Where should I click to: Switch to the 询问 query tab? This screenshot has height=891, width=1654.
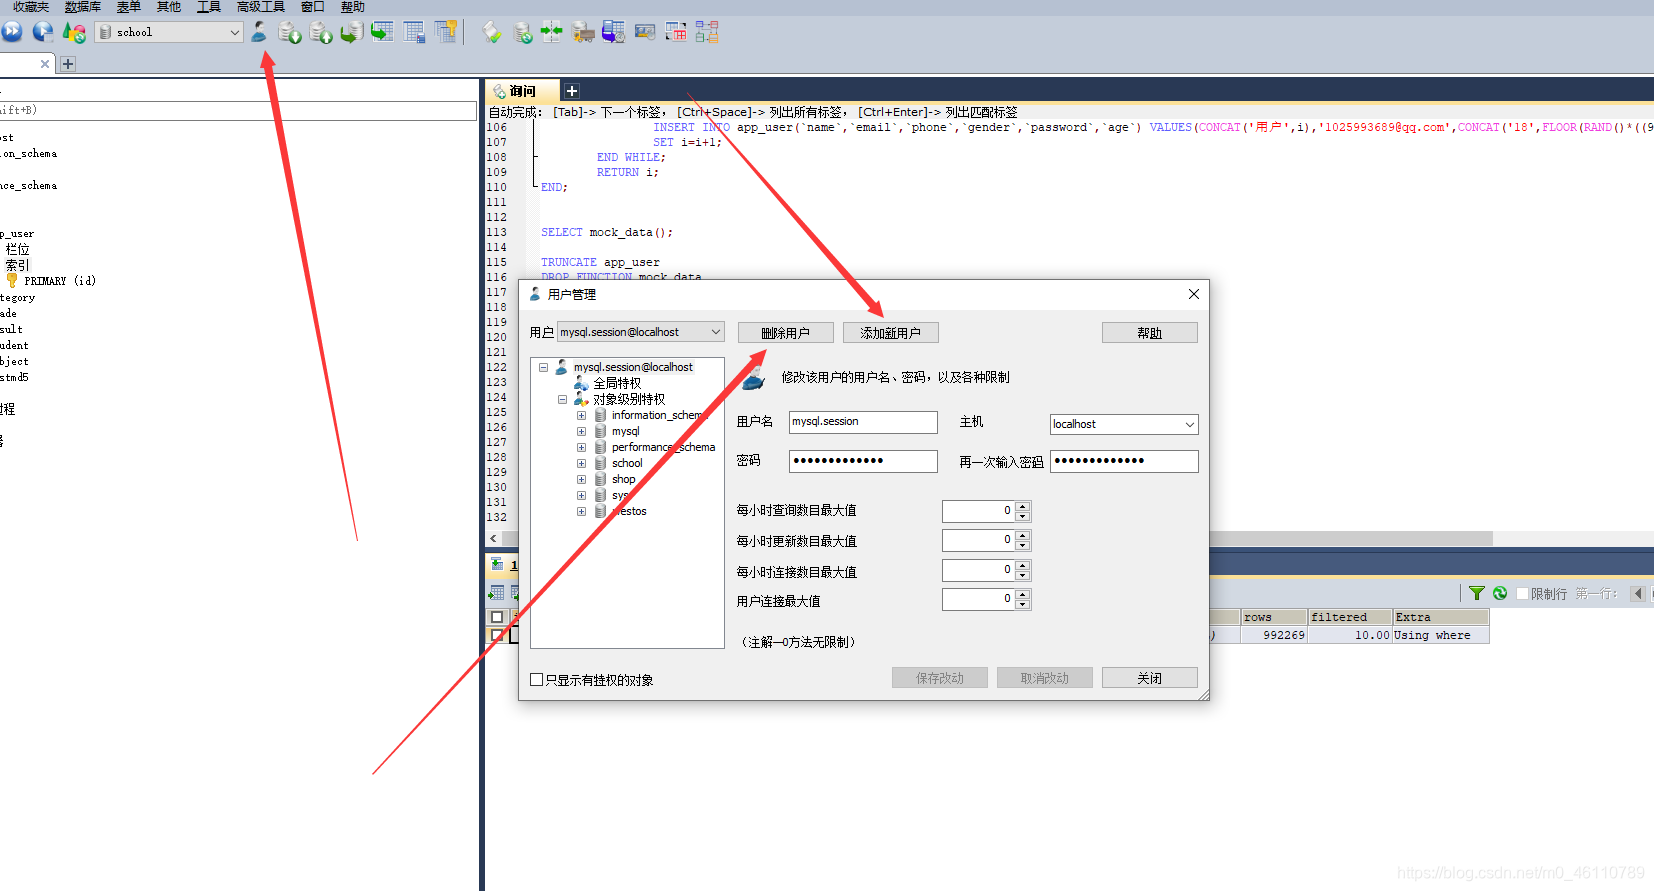point(523,91)
